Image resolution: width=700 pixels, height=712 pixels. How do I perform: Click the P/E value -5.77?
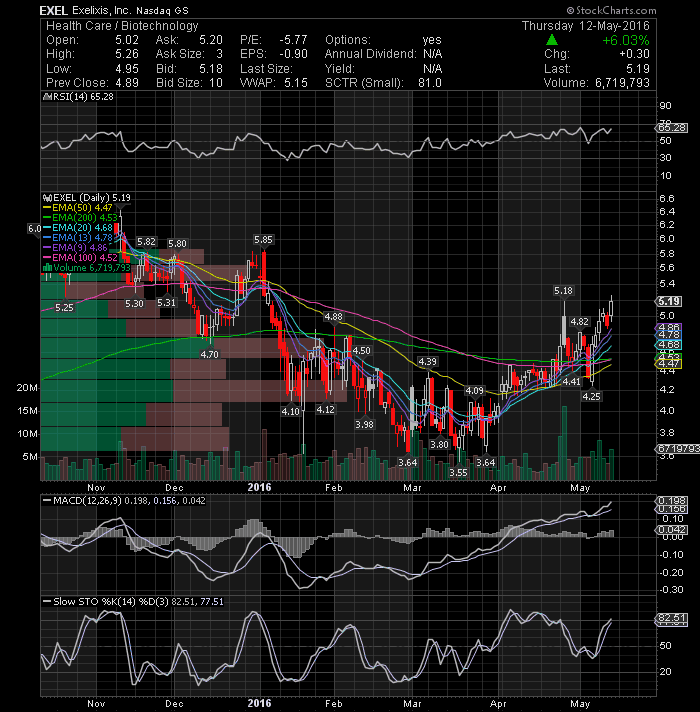(293, 40)
